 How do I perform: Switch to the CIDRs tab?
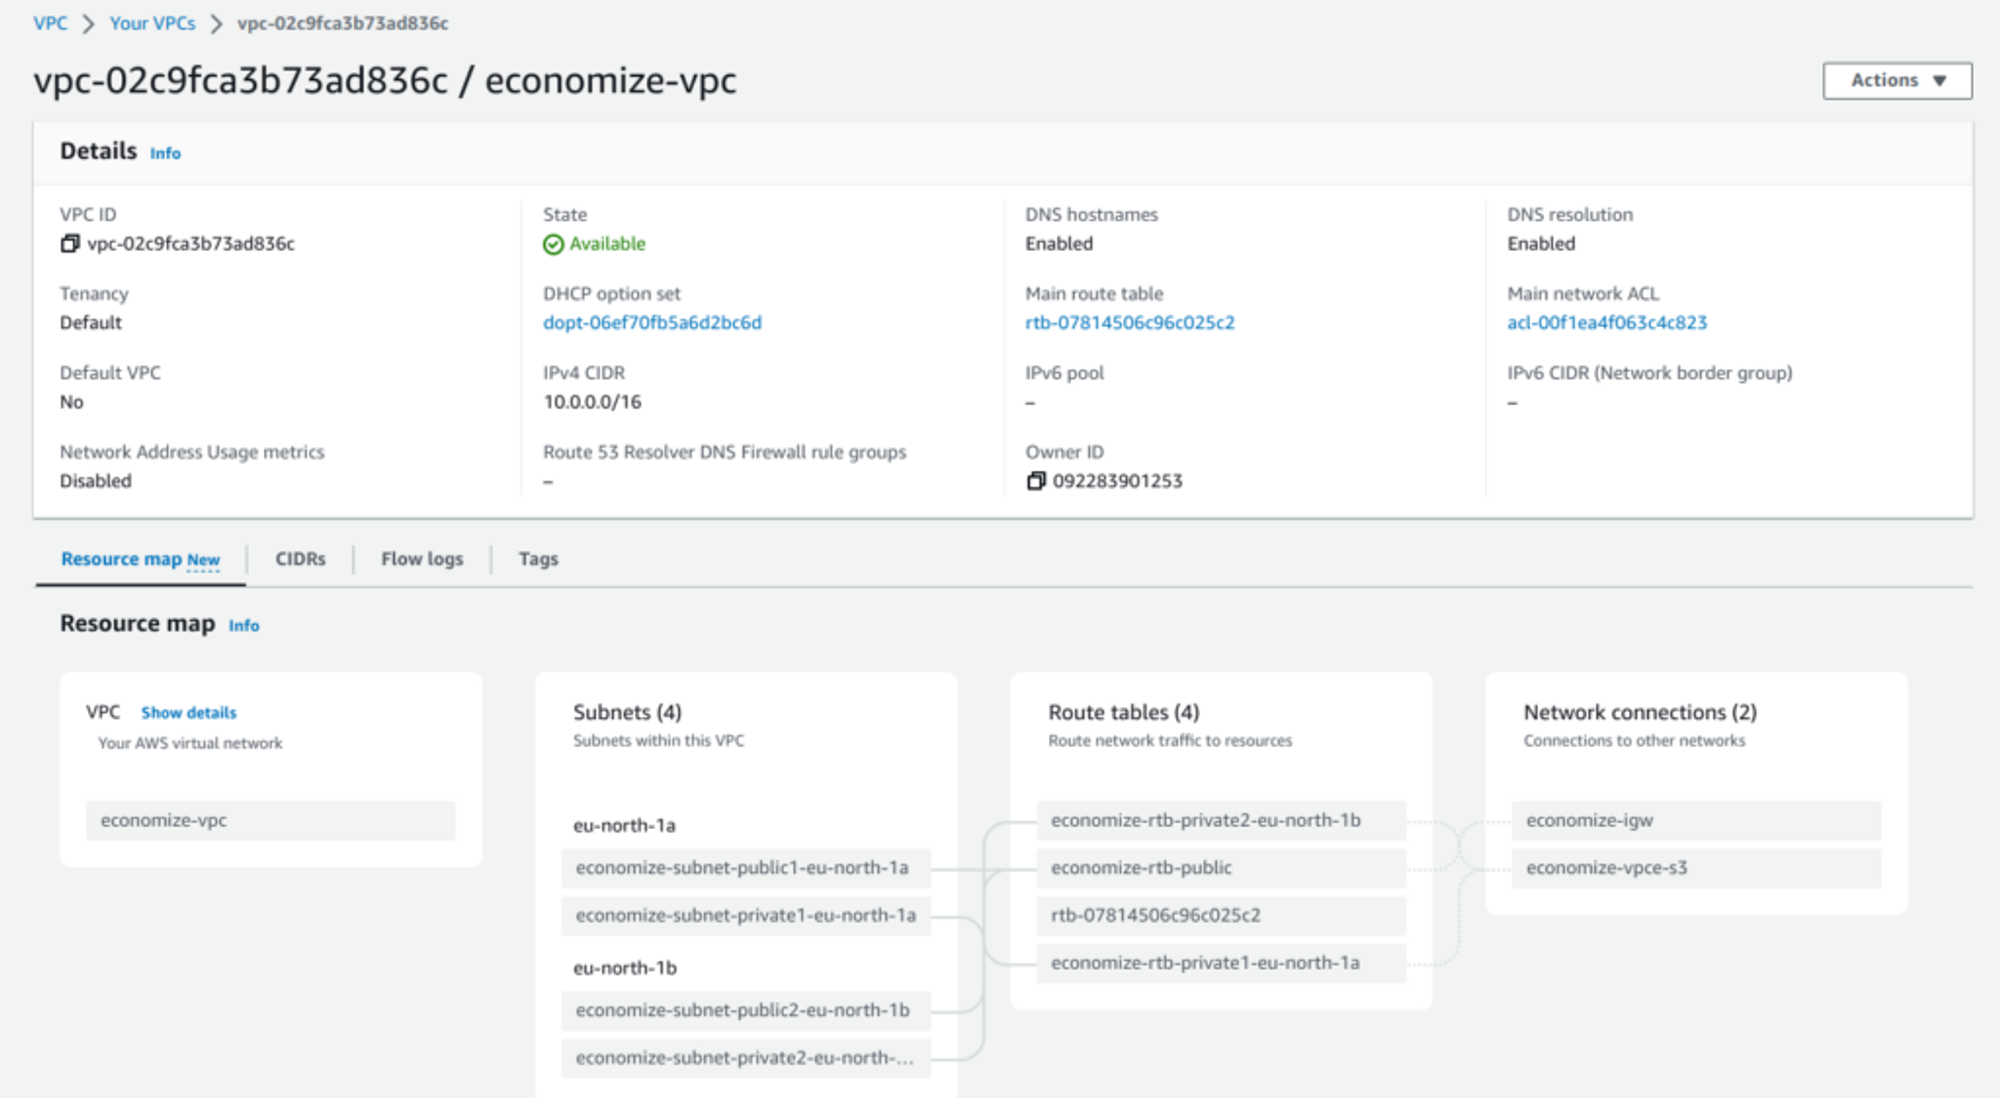pos(300,559)
